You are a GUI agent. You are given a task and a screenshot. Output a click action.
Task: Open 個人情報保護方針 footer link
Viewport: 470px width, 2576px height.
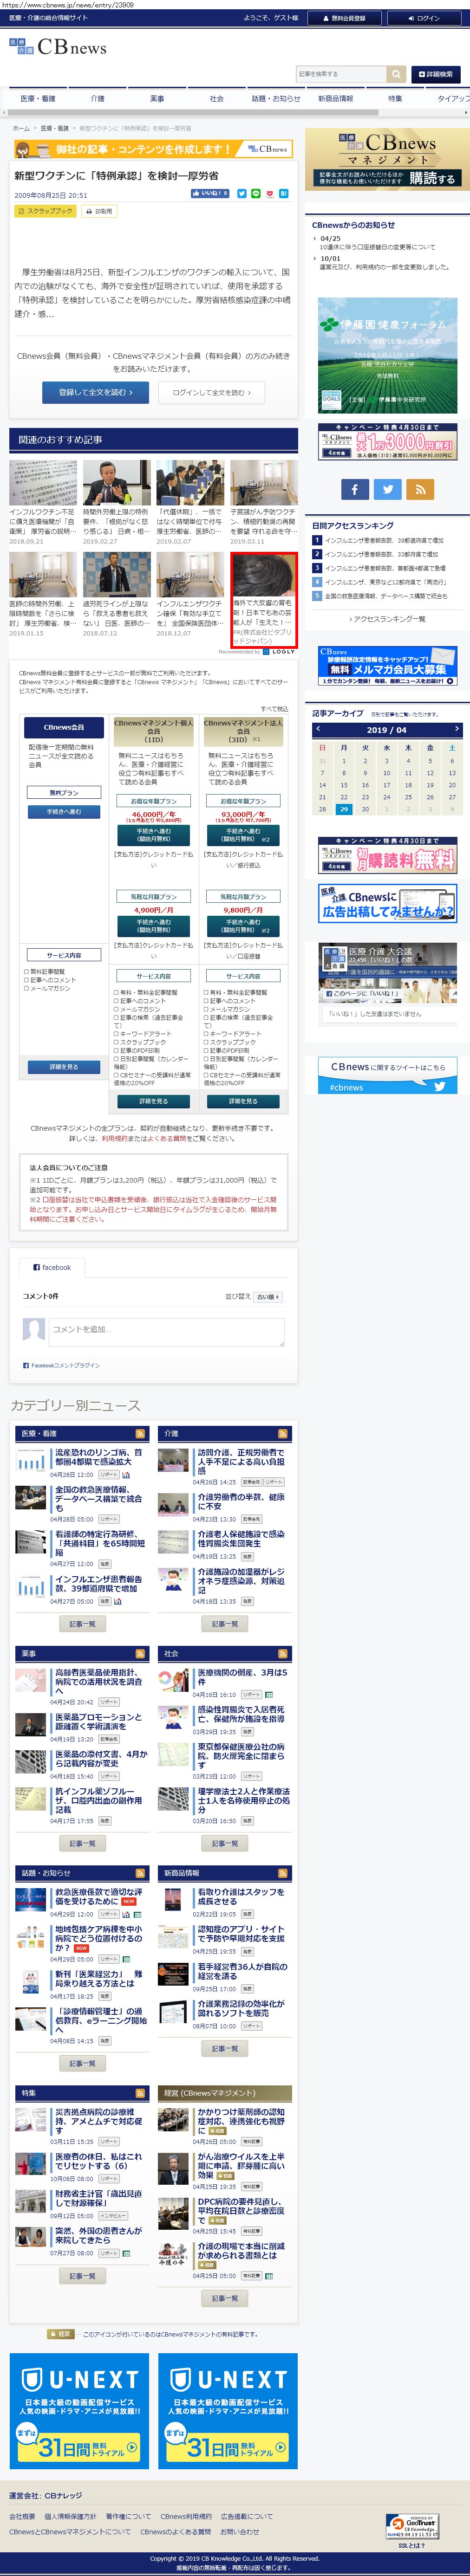click(x=70, y=2517)
